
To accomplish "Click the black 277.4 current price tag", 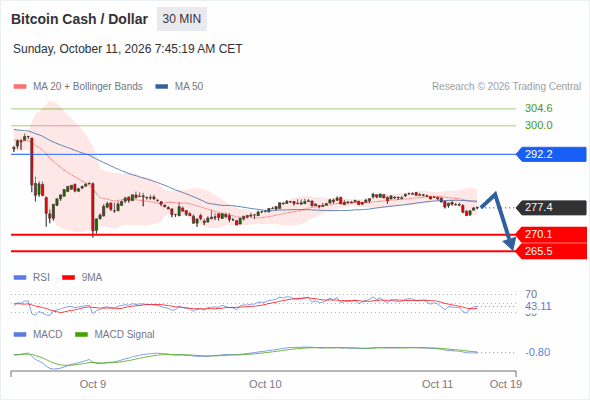I will click(551, 207).
